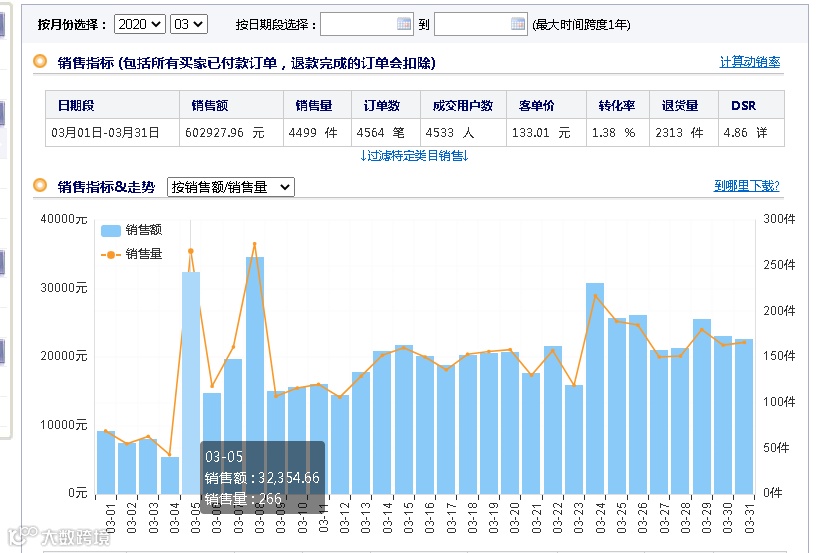Open the 到哪里下载? link

(x=747, y=186)
